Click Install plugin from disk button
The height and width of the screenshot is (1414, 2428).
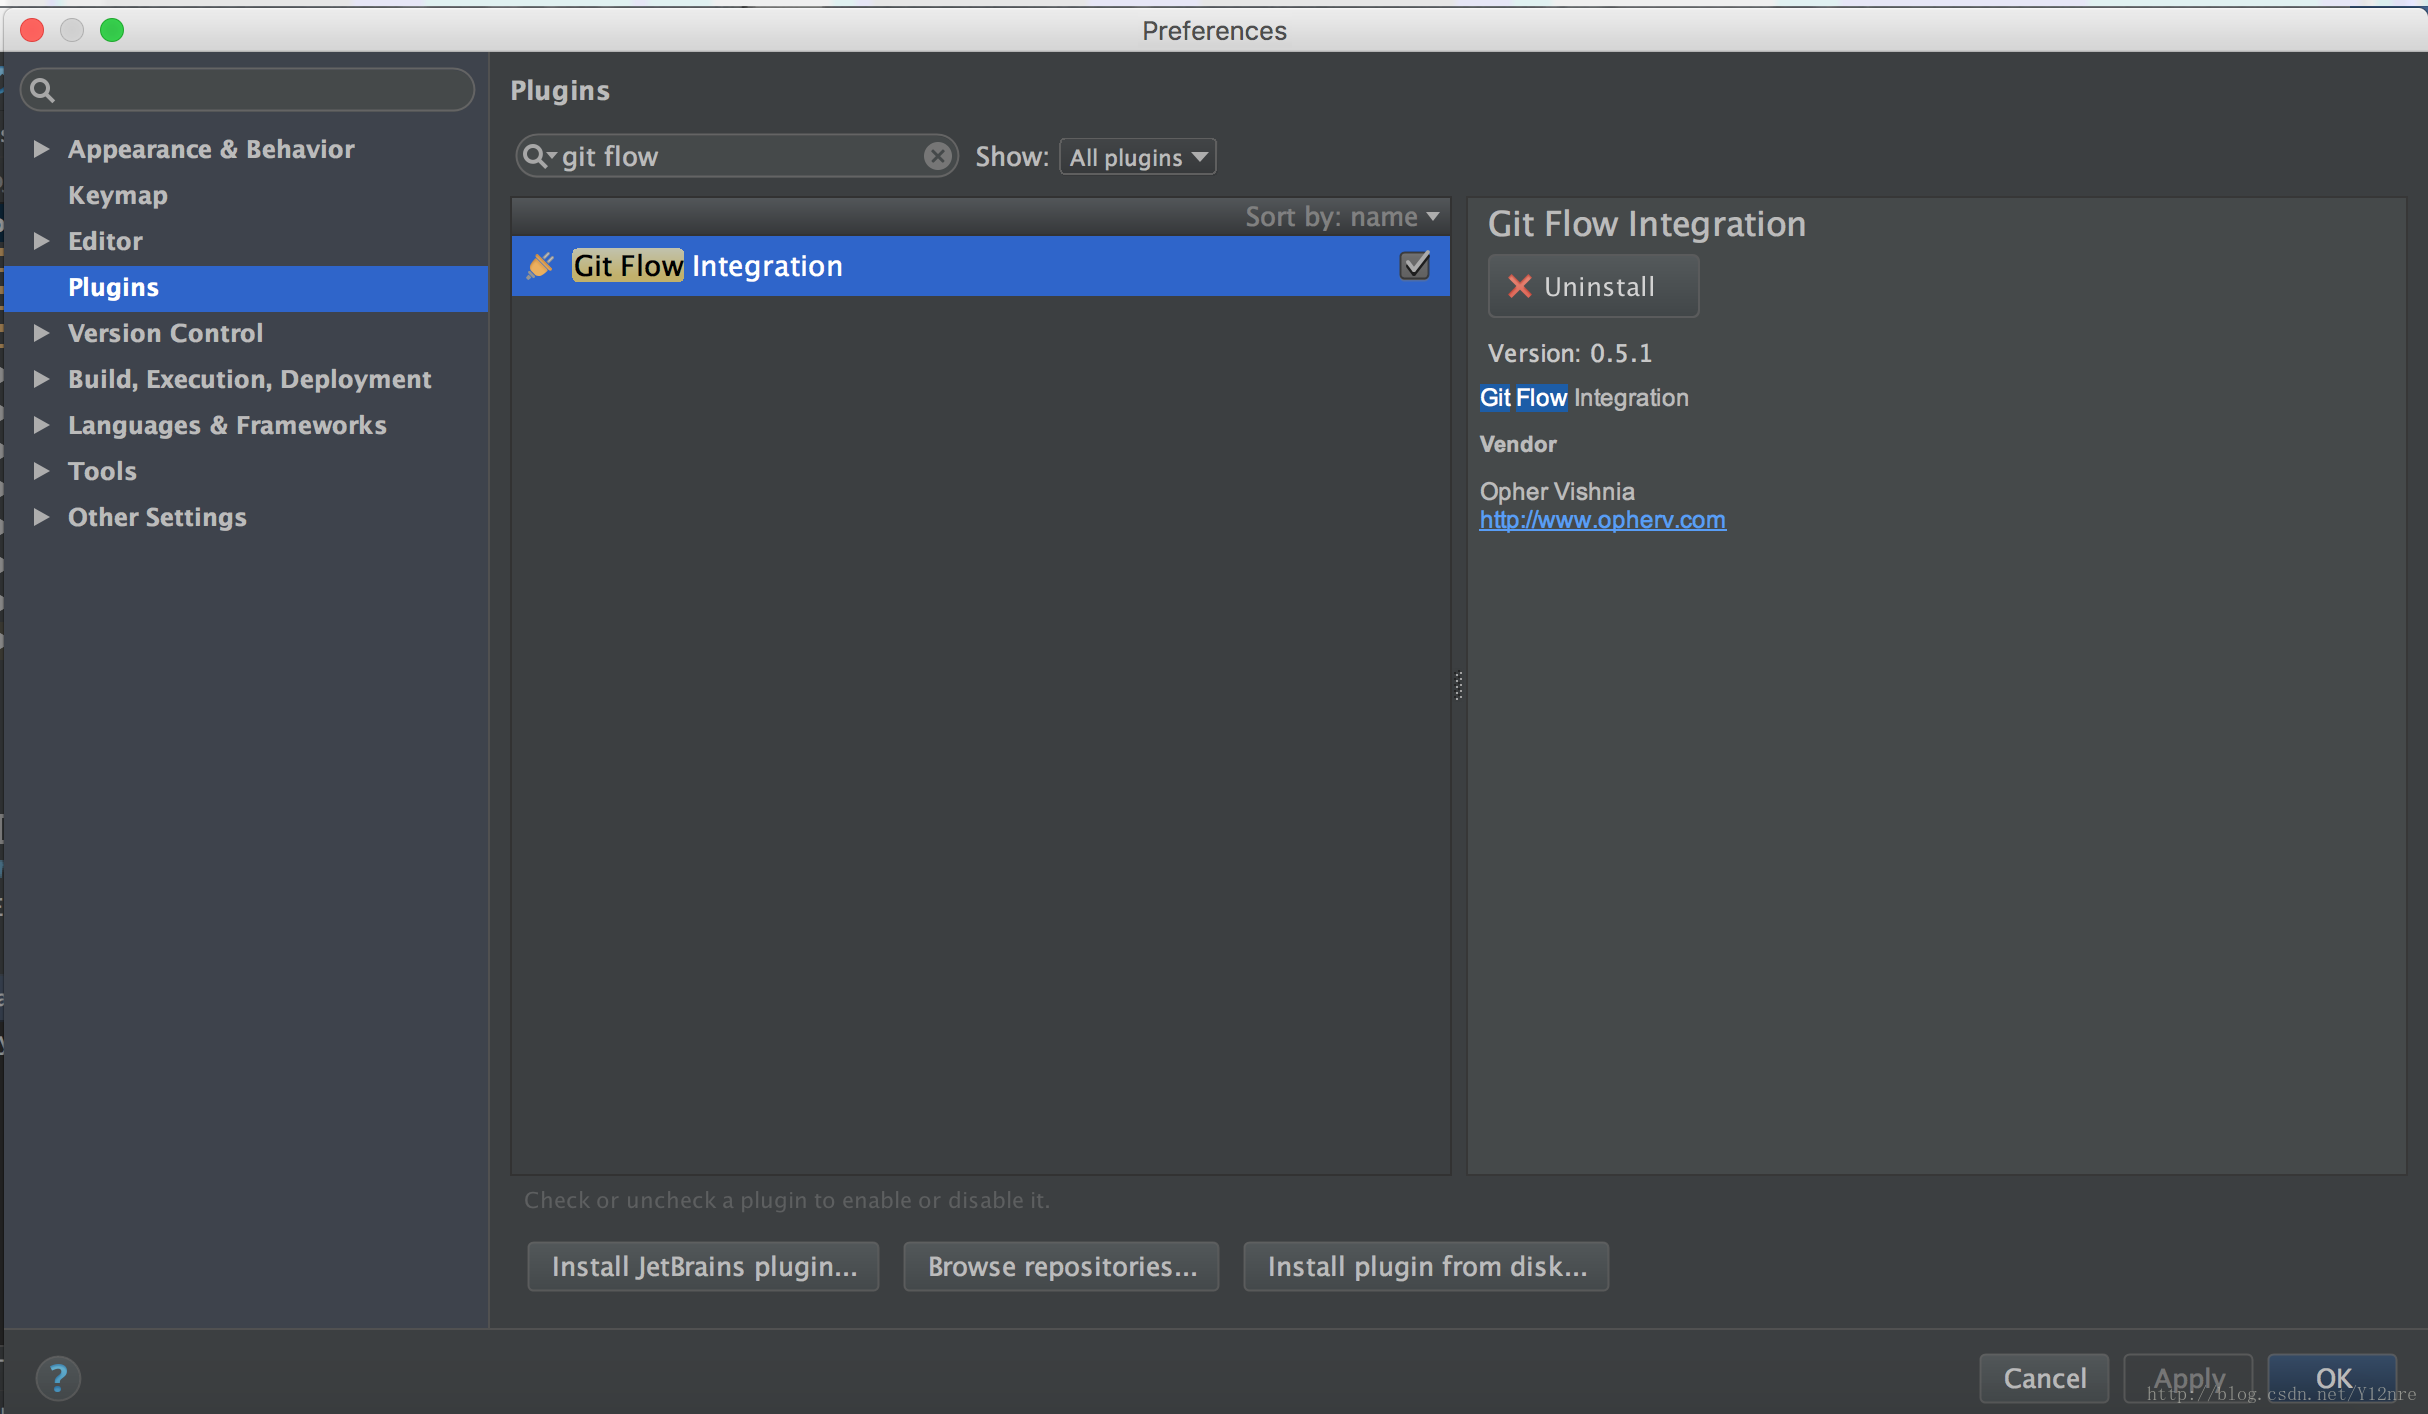pyautogui.click(x=1426, y=1266)
